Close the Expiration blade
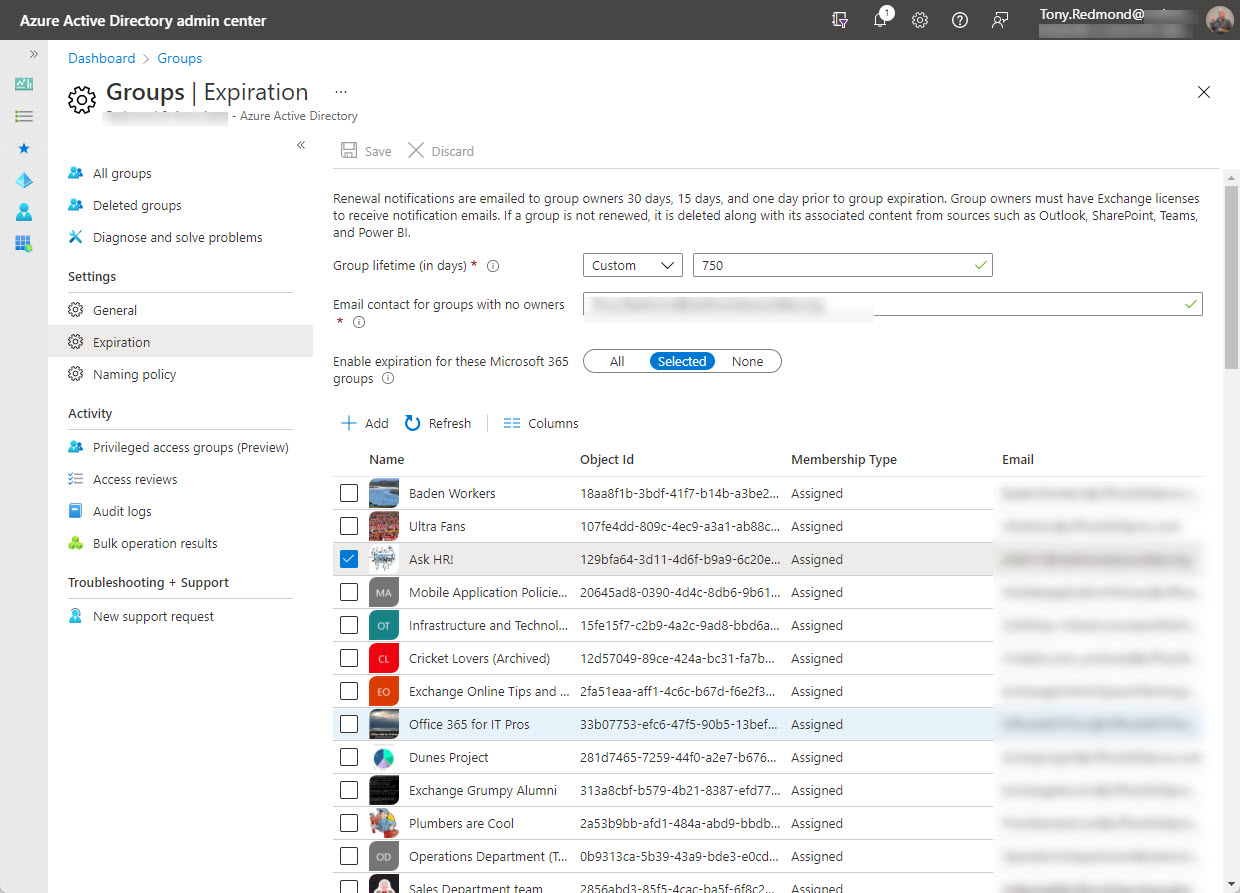1240x893 pixels. click(1204, 92)
